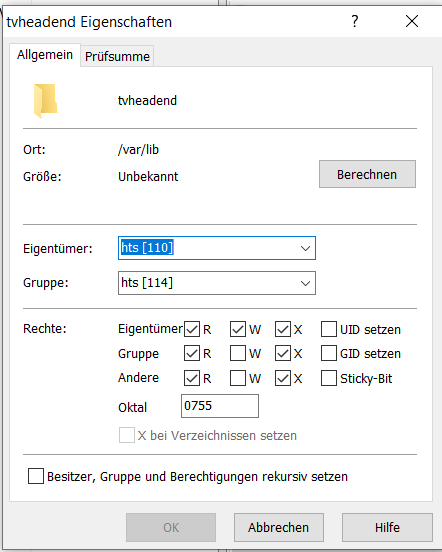
Task: Uncheck Gruppe X permission
Action: [x=283, y=353]
